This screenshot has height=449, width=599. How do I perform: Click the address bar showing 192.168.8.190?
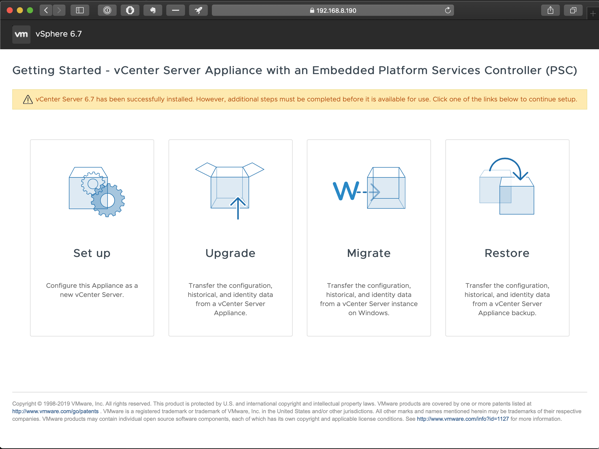[333, 10]
